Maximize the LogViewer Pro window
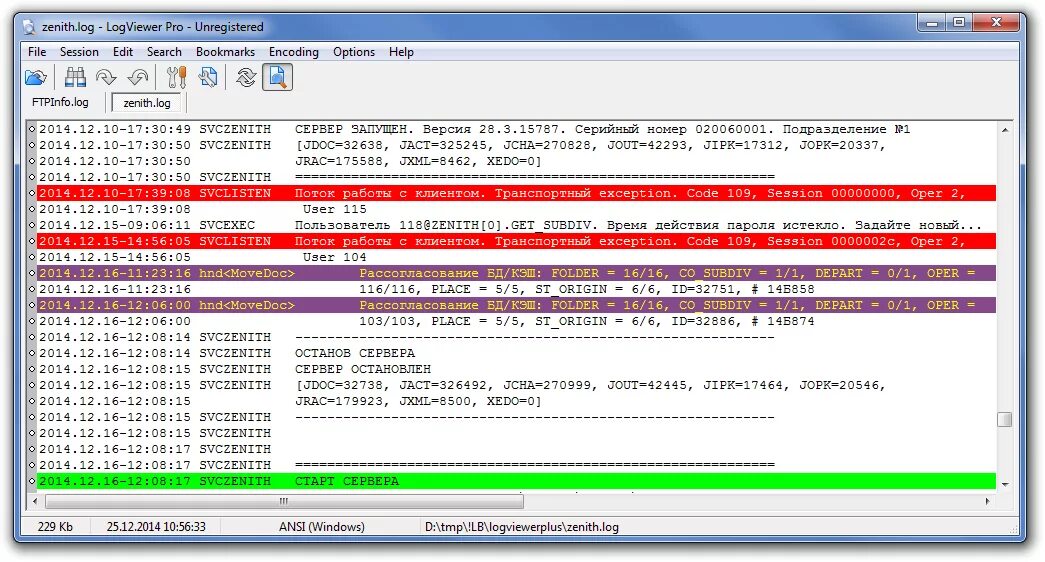The height and width of the screenshot is (562, 1045). (959, 23)
